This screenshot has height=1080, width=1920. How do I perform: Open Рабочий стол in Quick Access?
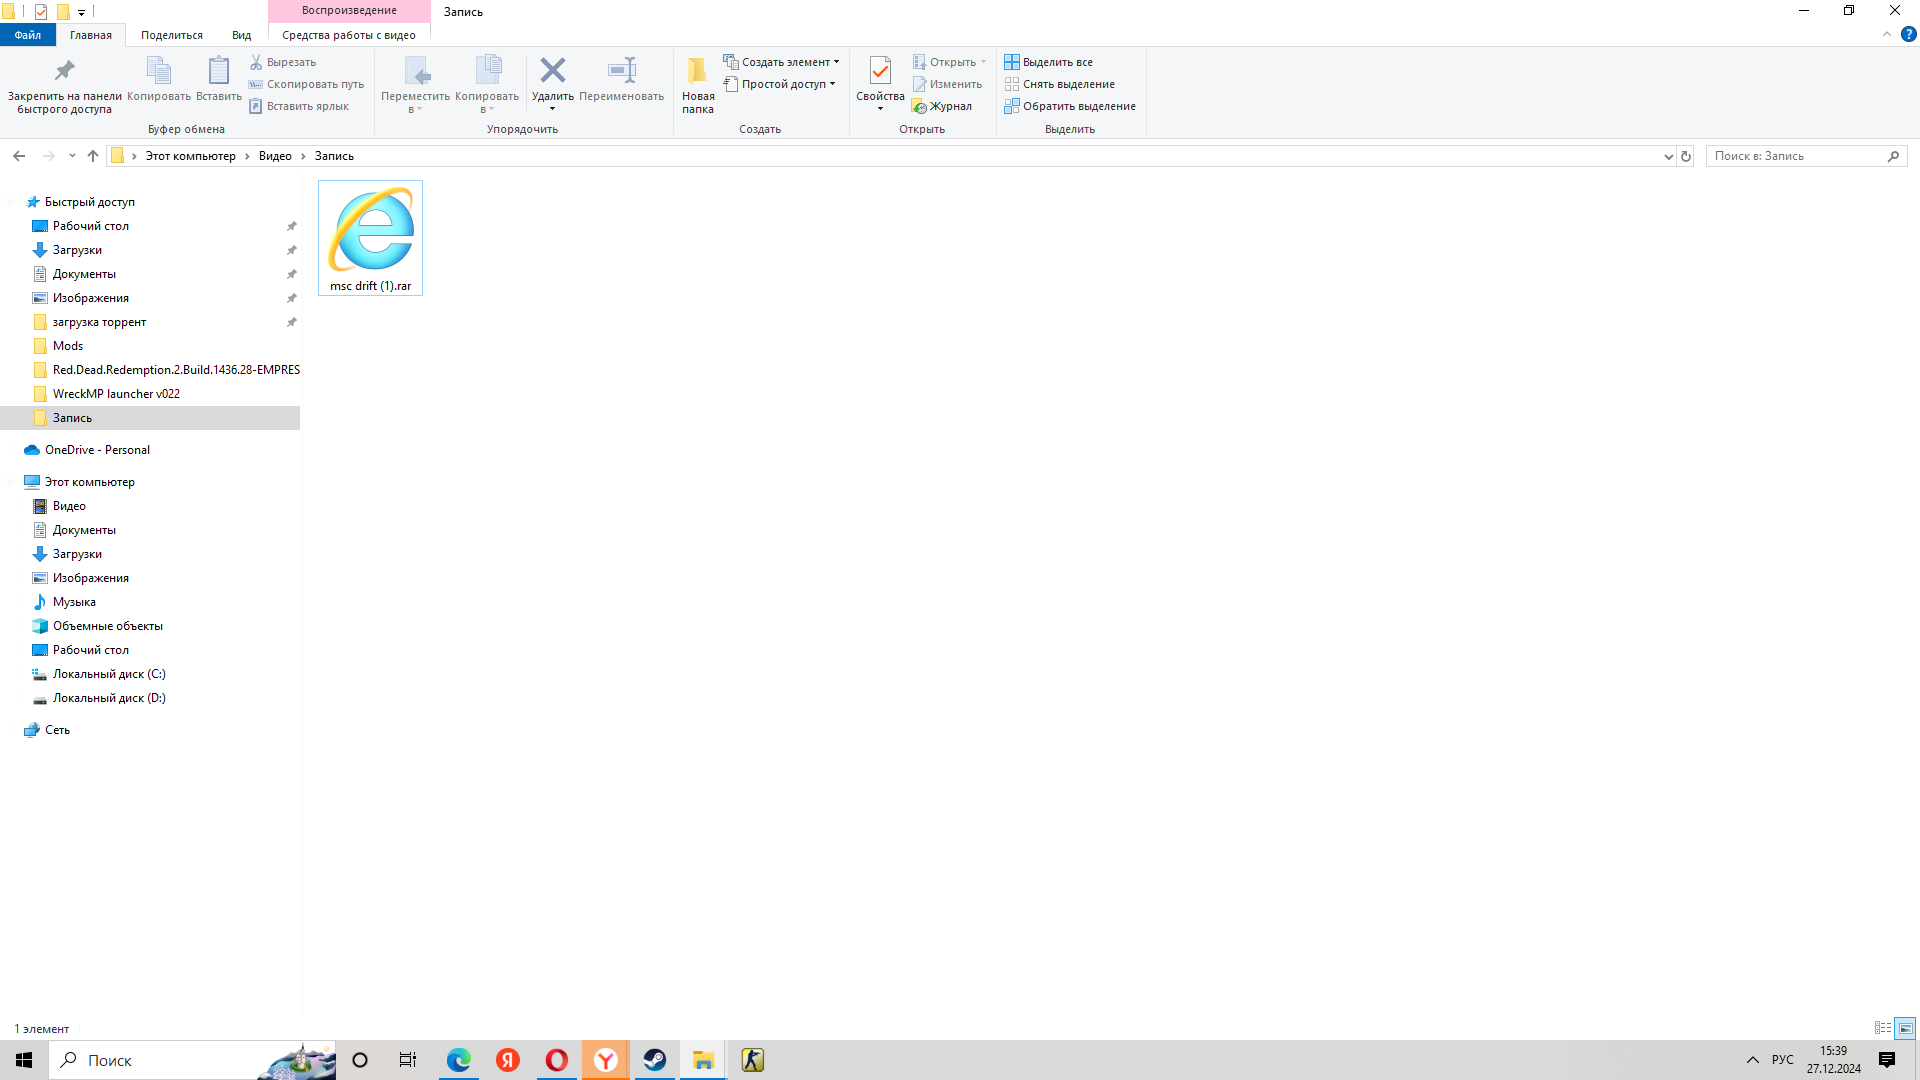pos(91,226)
